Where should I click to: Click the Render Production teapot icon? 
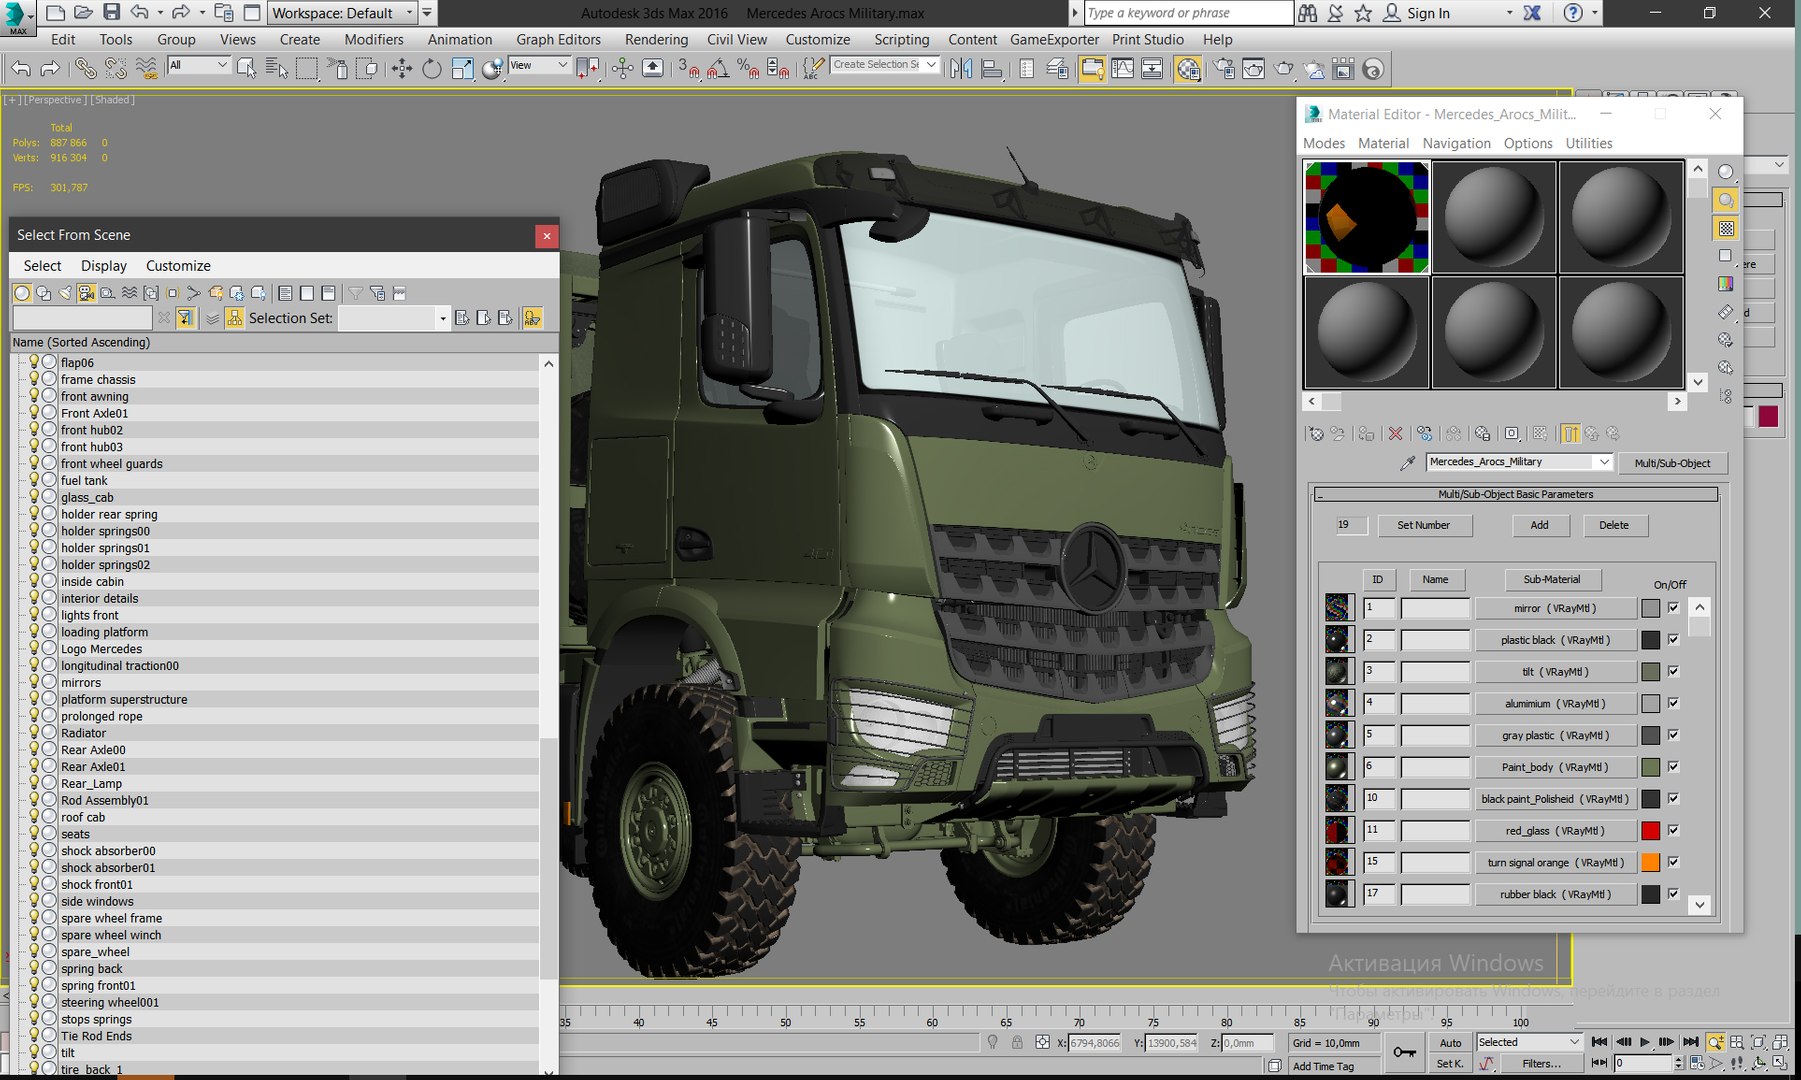click(x=1284, y=68)
